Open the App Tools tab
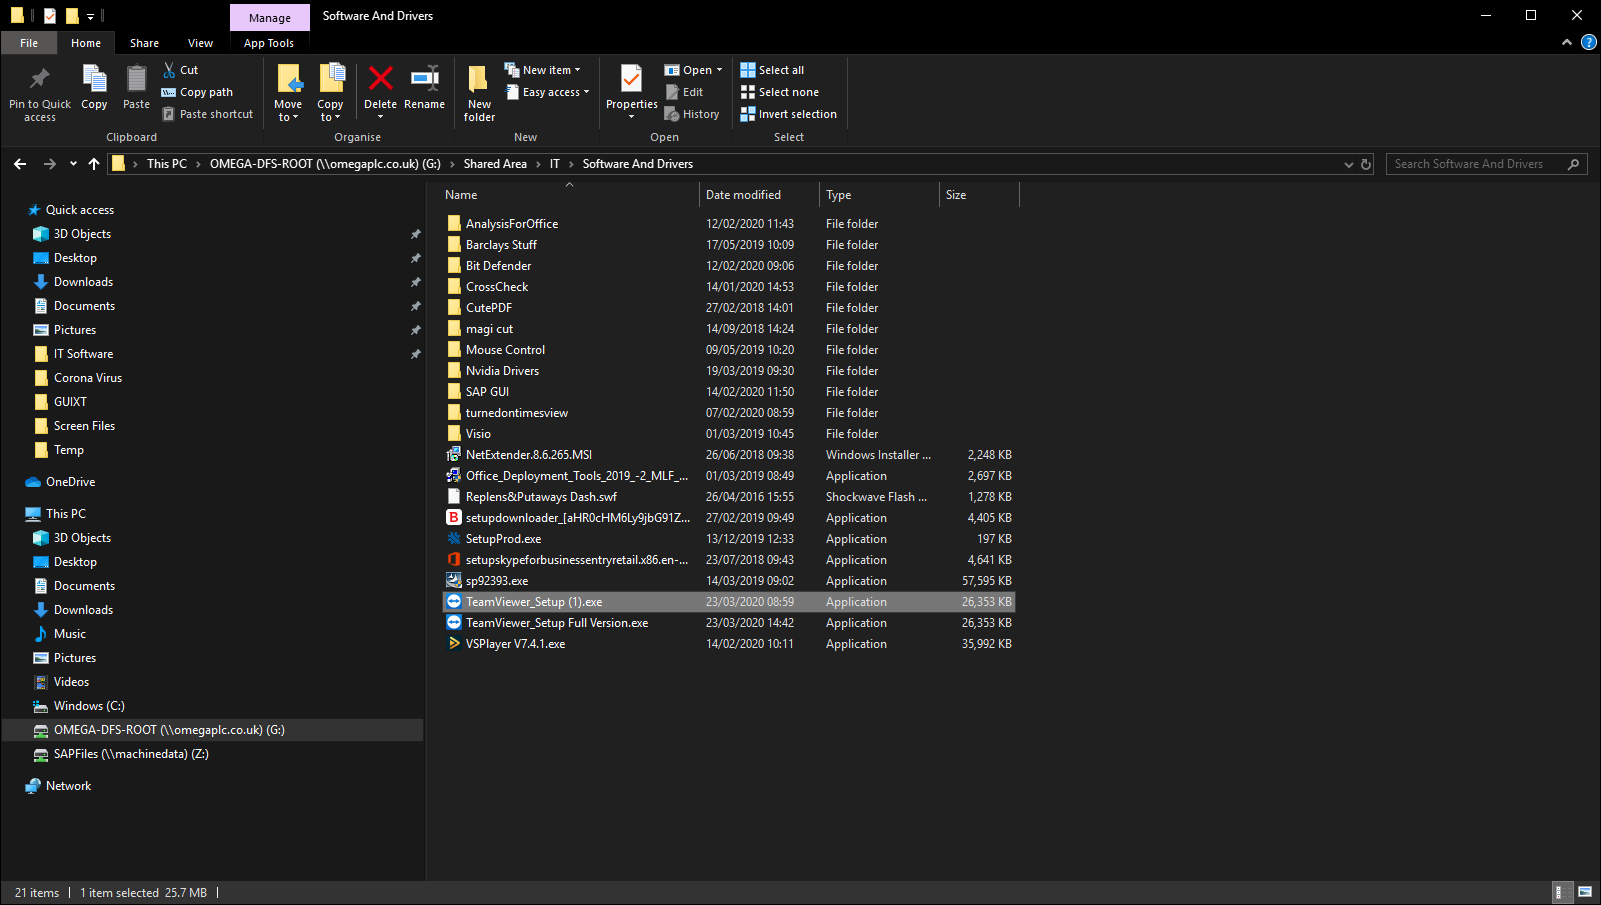Viewport: 1601px width, 905px height. tap(269, 43)
